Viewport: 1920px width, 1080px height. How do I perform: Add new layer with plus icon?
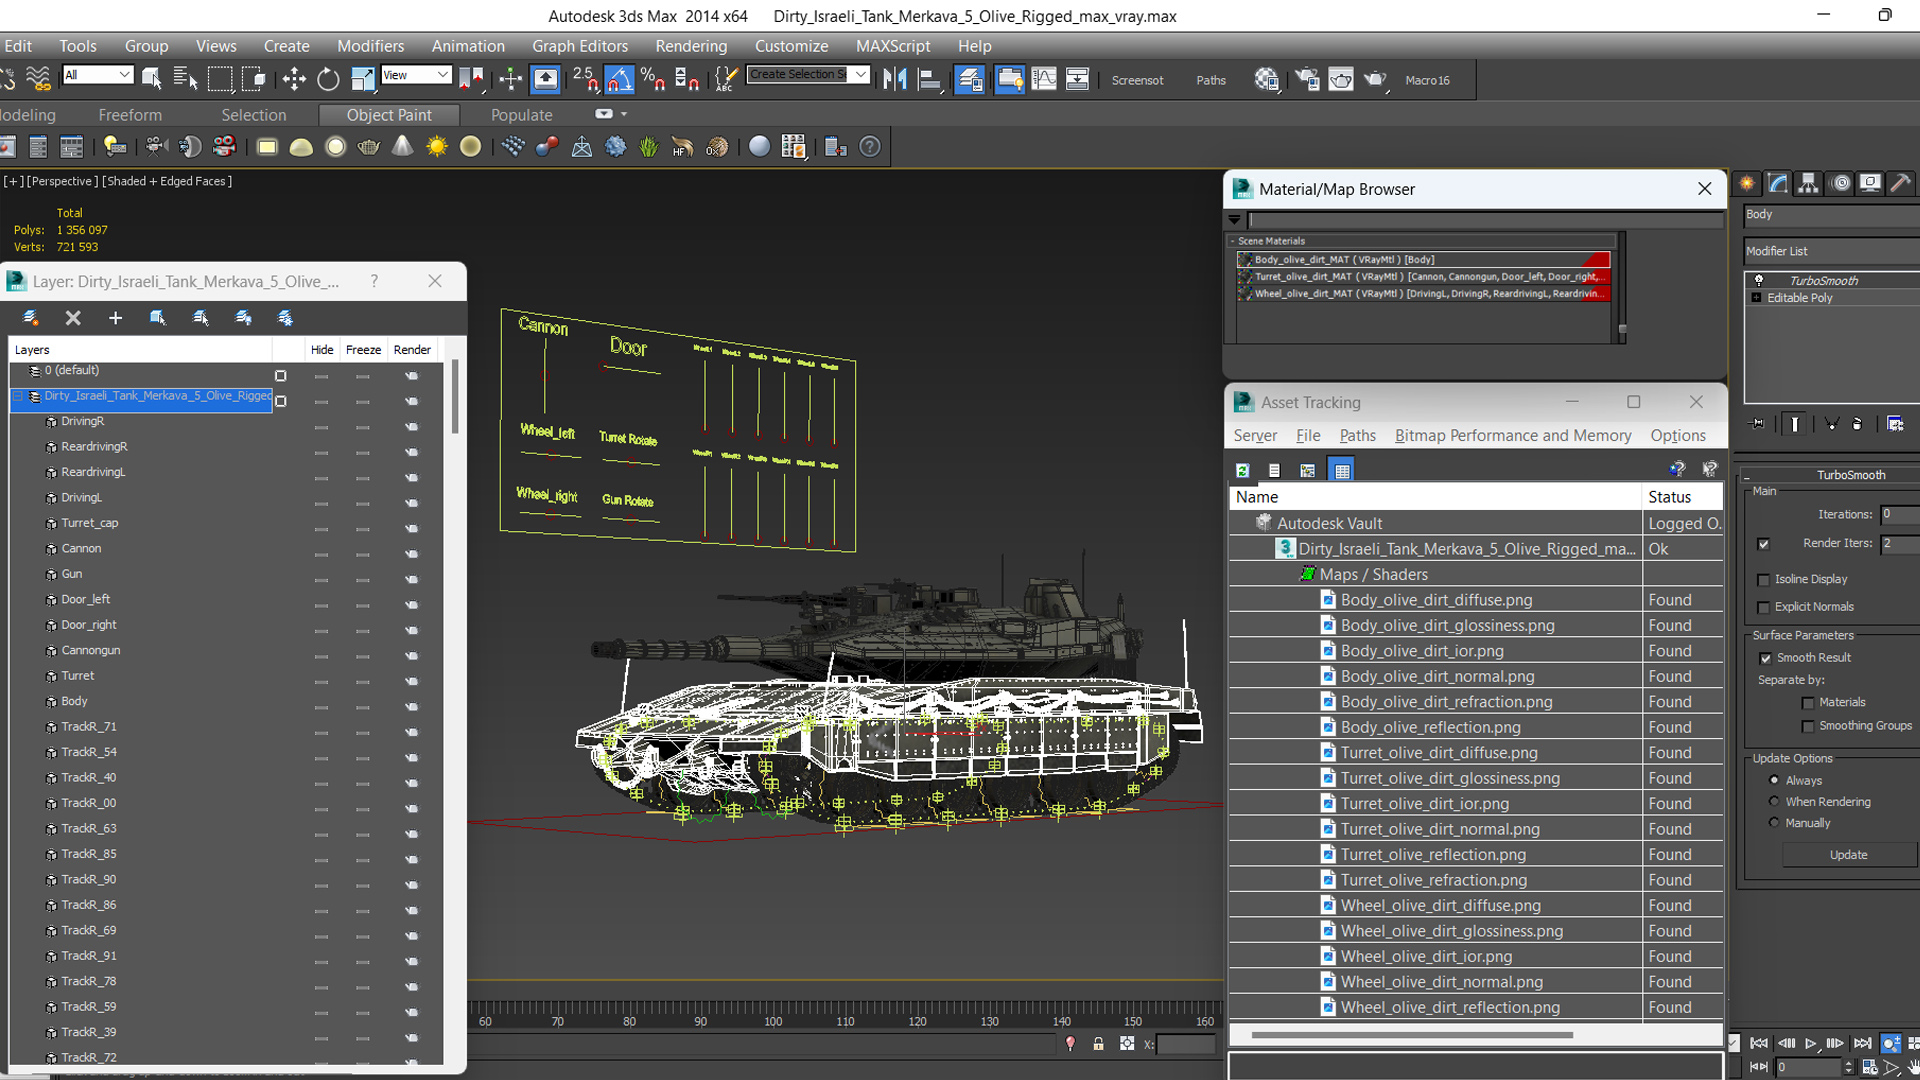(115, 318)
